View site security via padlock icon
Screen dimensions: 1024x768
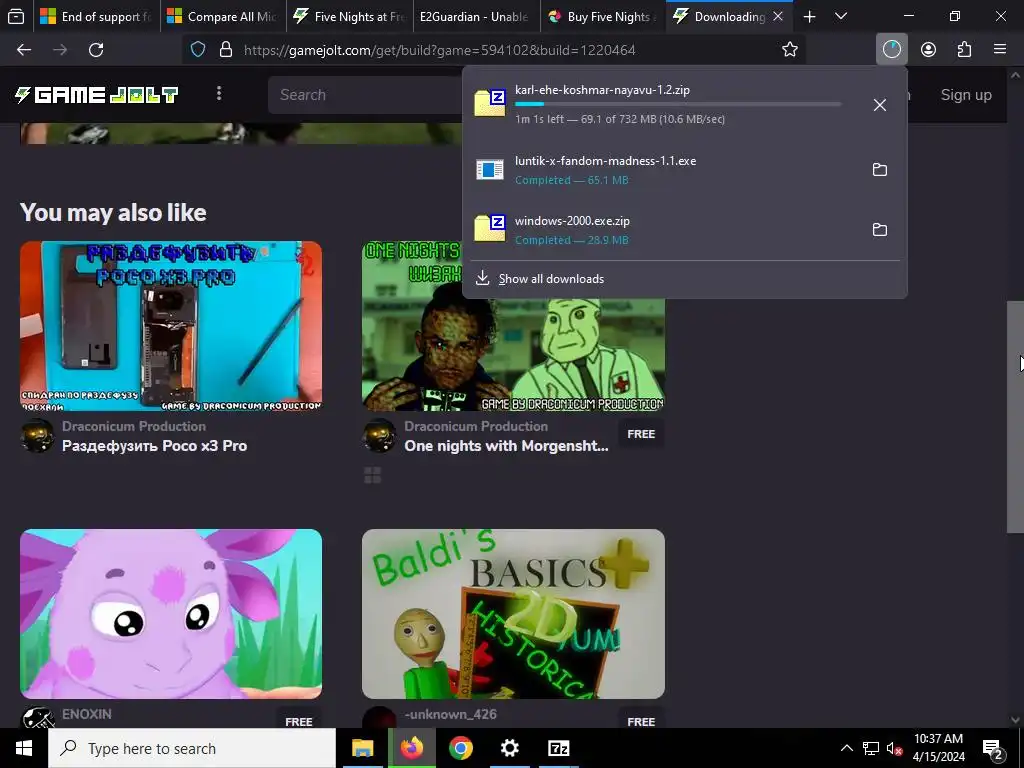tap(226, 50)
